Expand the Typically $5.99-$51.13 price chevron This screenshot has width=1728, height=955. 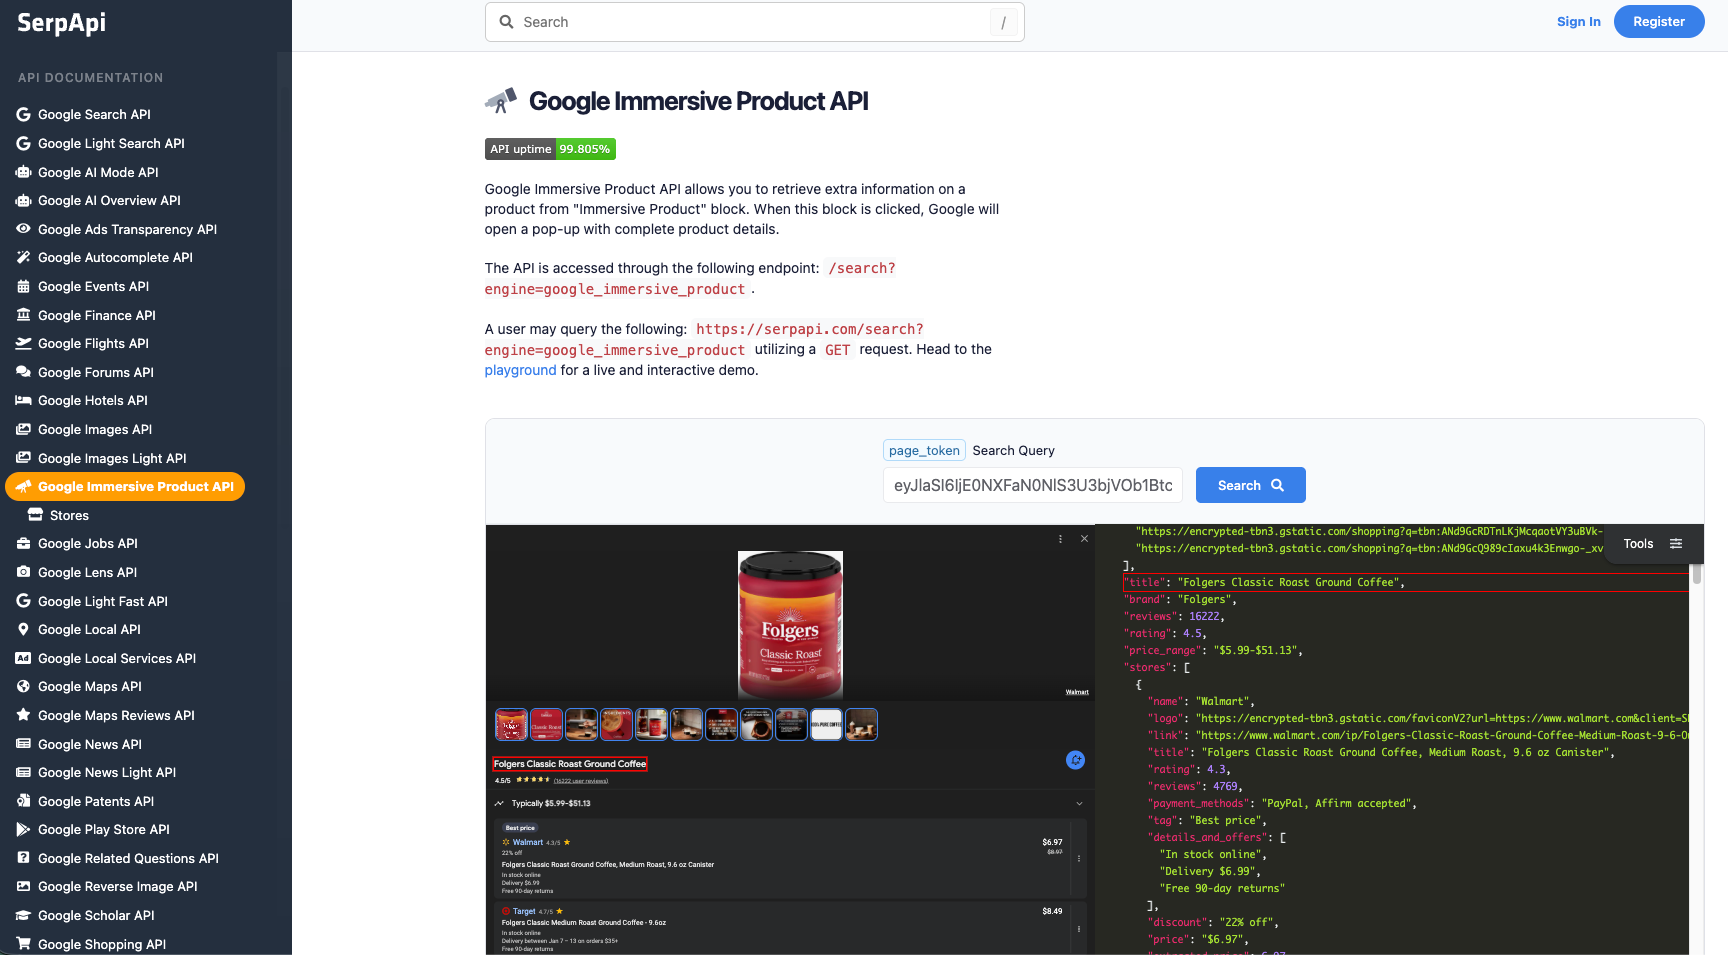[x=1079, y=803]
